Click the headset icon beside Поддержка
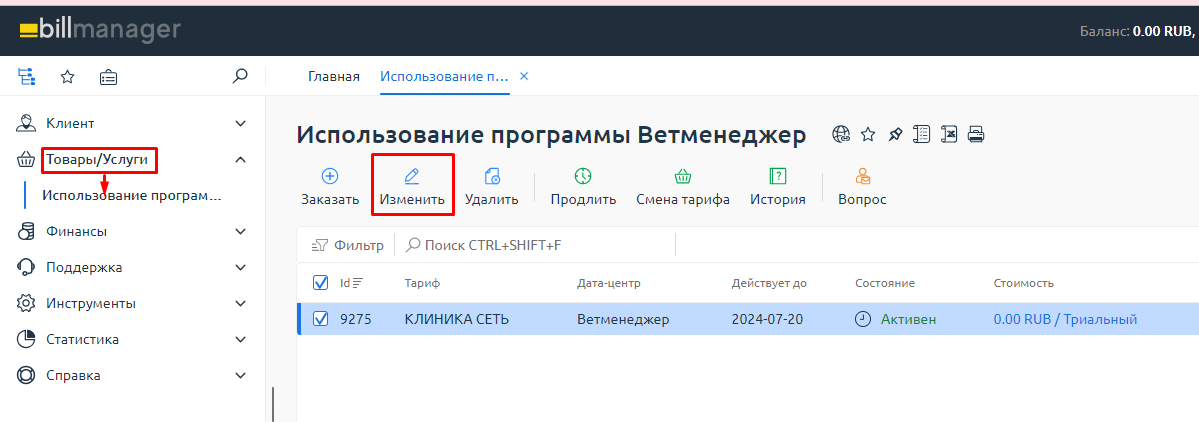This screenshot has height=422, width=1199. coord(26,267)
